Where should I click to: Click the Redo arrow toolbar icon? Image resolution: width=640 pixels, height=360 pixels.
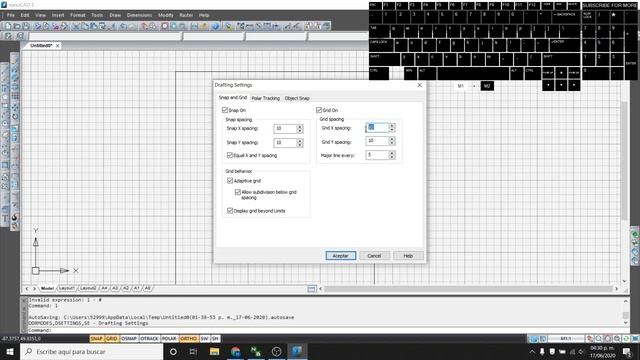click(132, 26)
